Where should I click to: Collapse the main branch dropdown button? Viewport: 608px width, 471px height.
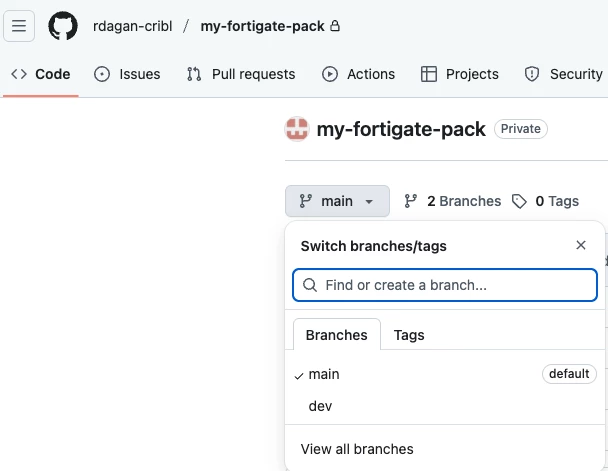337,201
